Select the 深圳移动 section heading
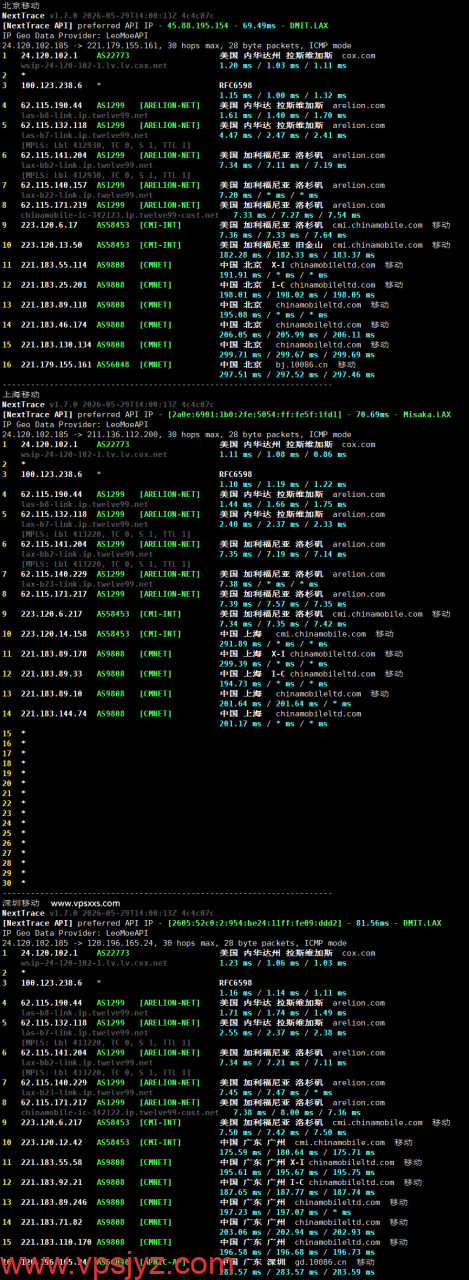Viewport: 469px width, 1280px height. 20,903
